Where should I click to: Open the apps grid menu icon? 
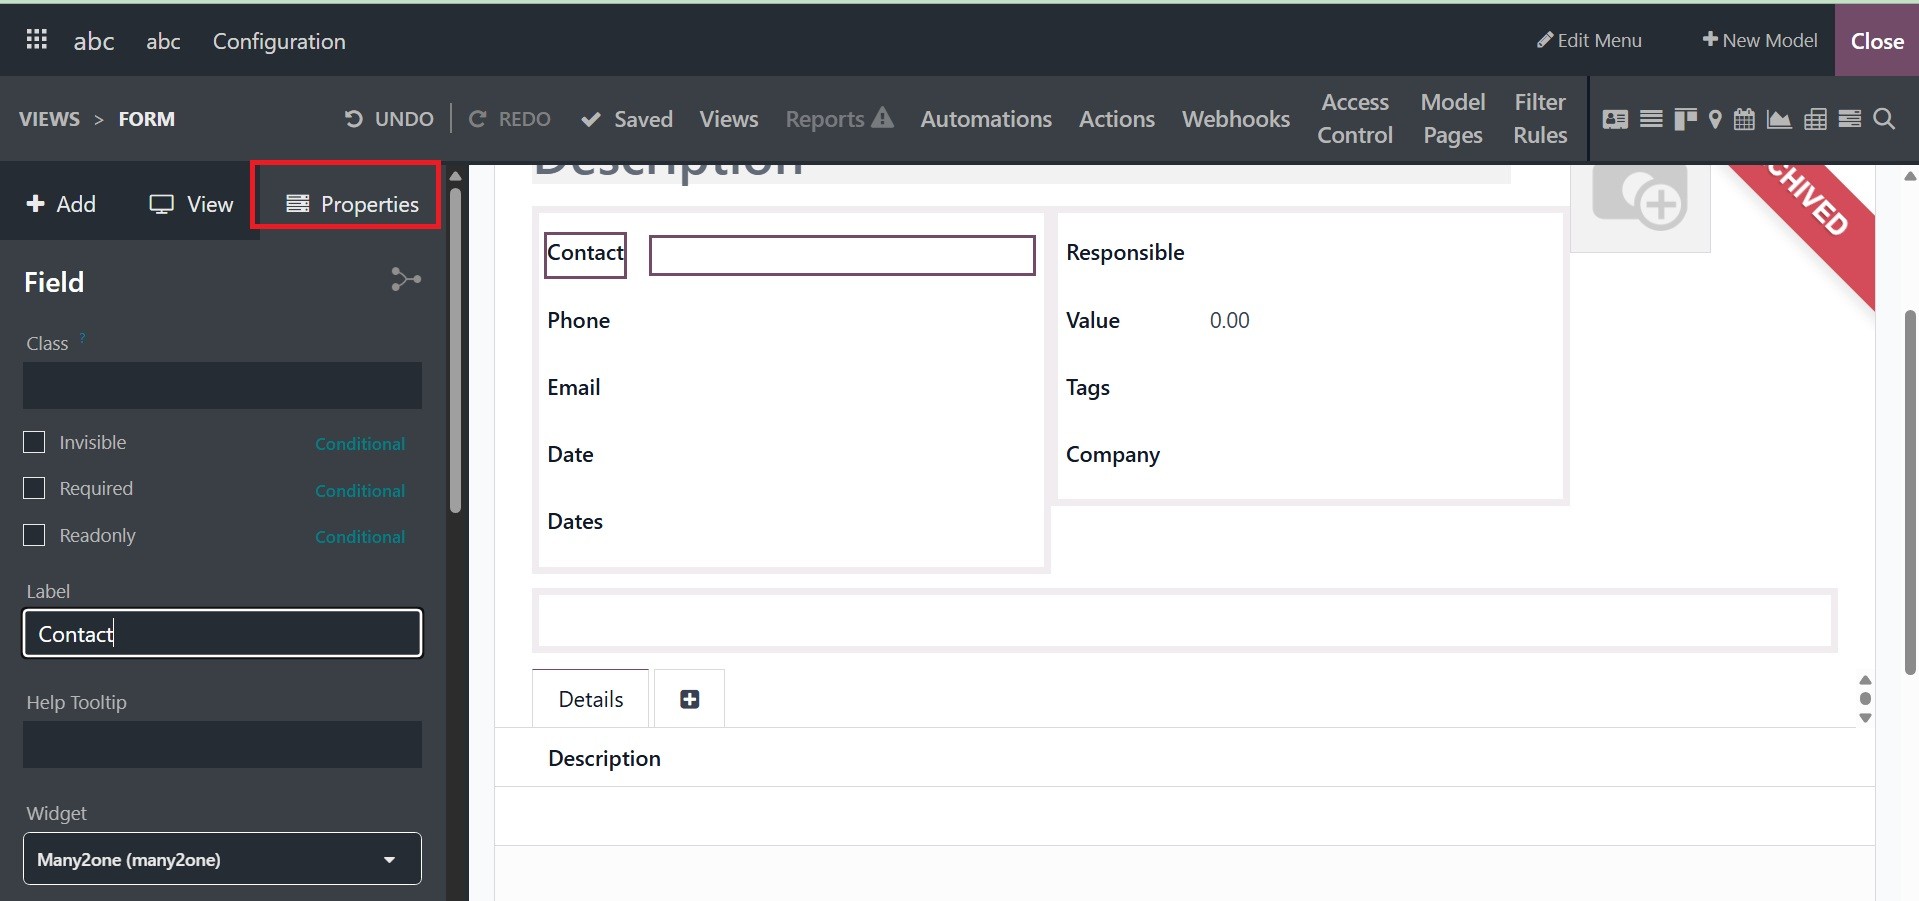tap(37, 40)
